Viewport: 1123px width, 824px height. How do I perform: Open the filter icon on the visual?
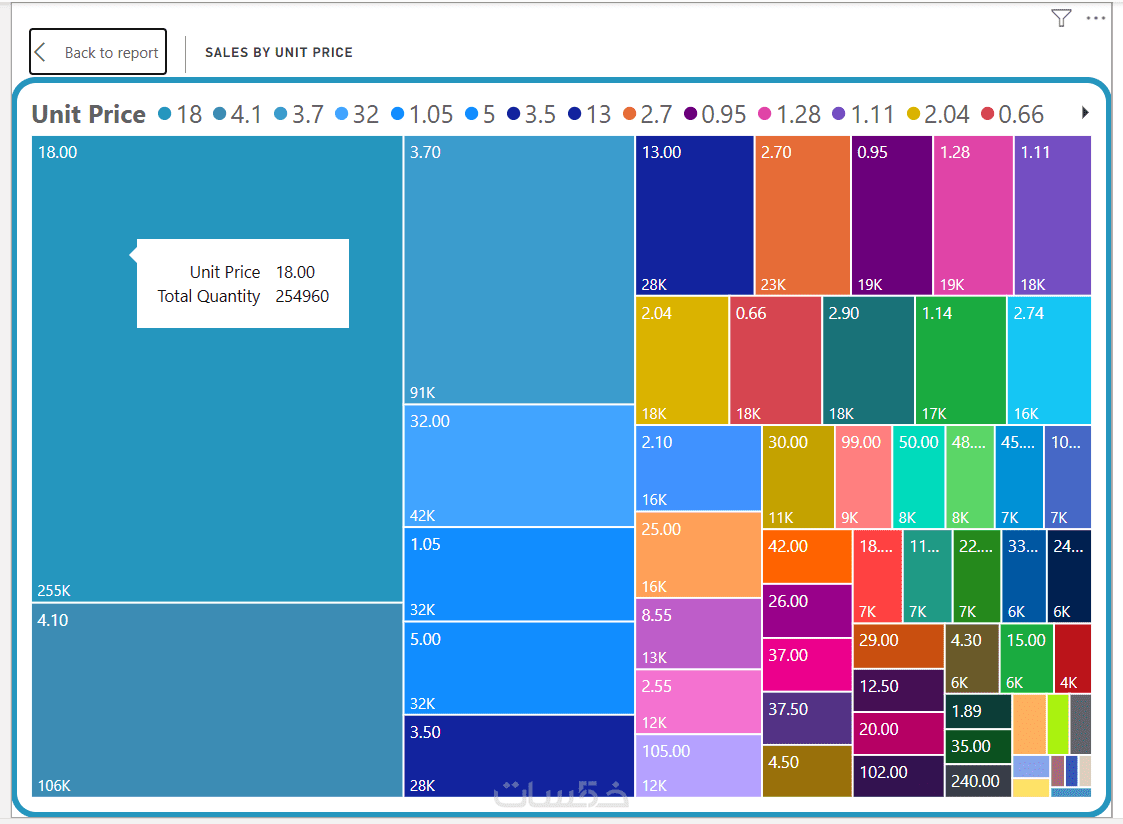coord(1061,18)
